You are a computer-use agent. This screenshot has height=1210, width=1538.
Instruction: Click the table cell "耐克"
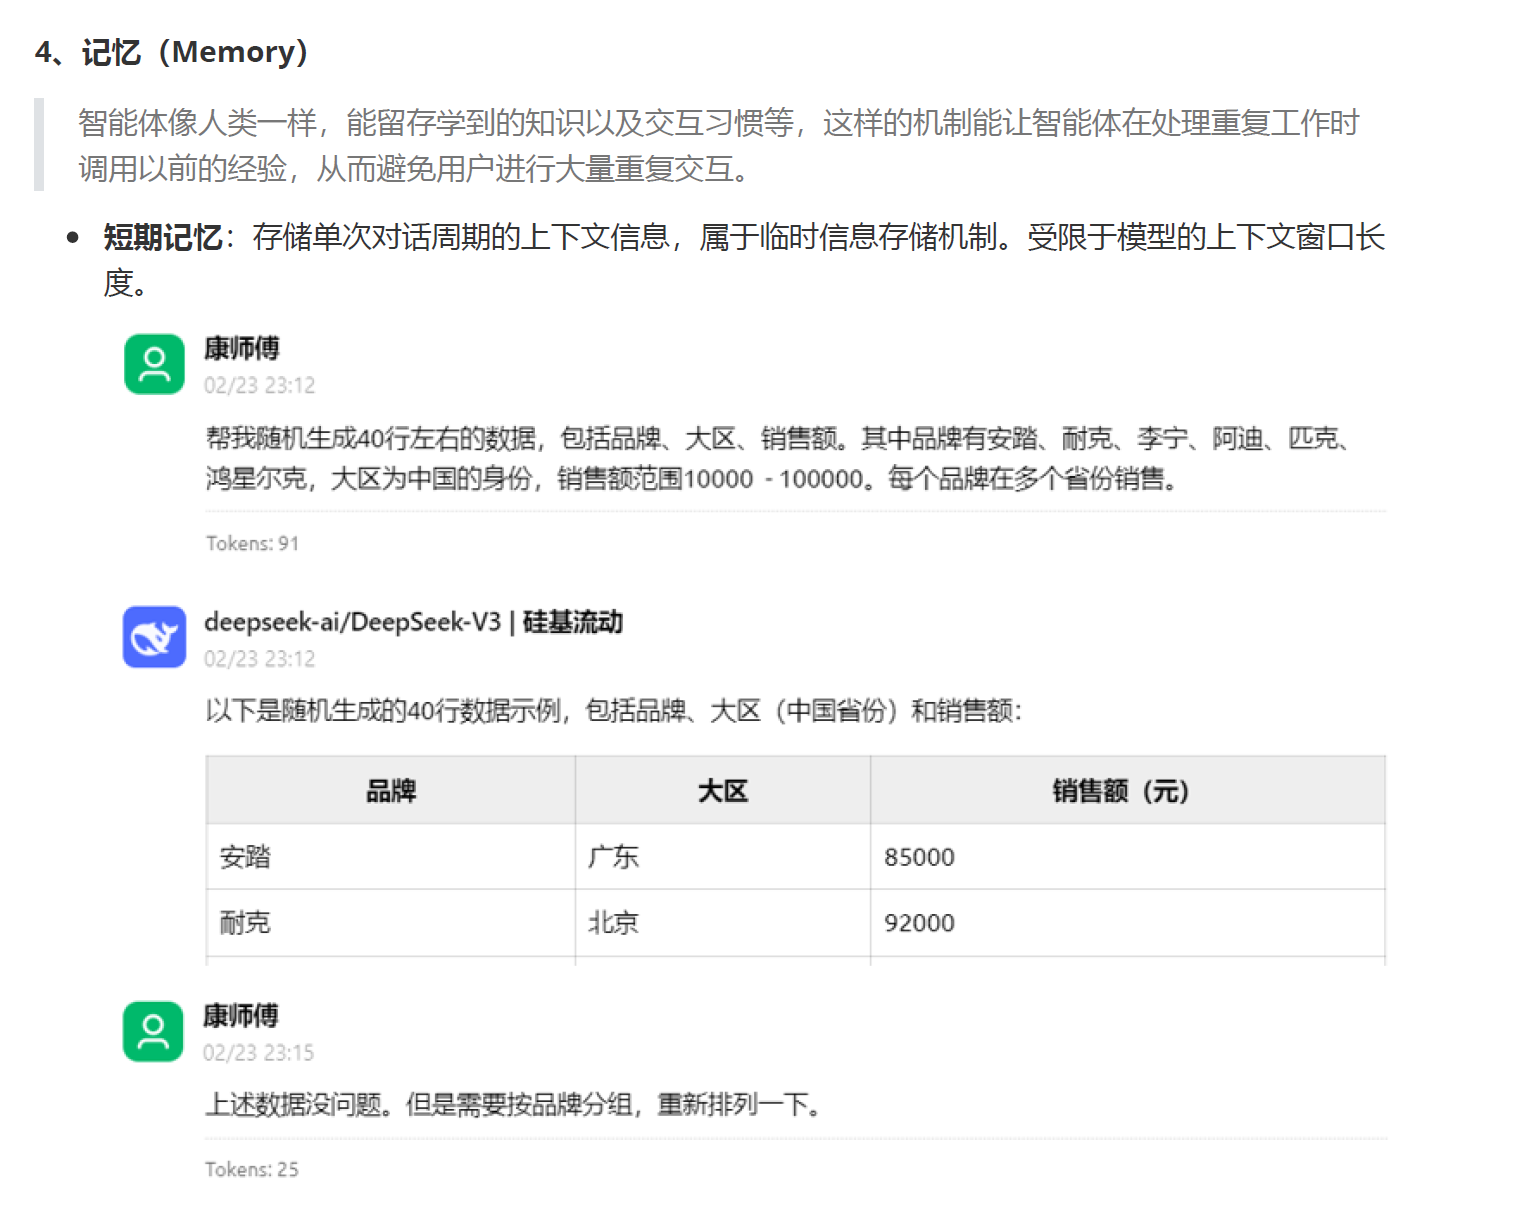point(391,923)
